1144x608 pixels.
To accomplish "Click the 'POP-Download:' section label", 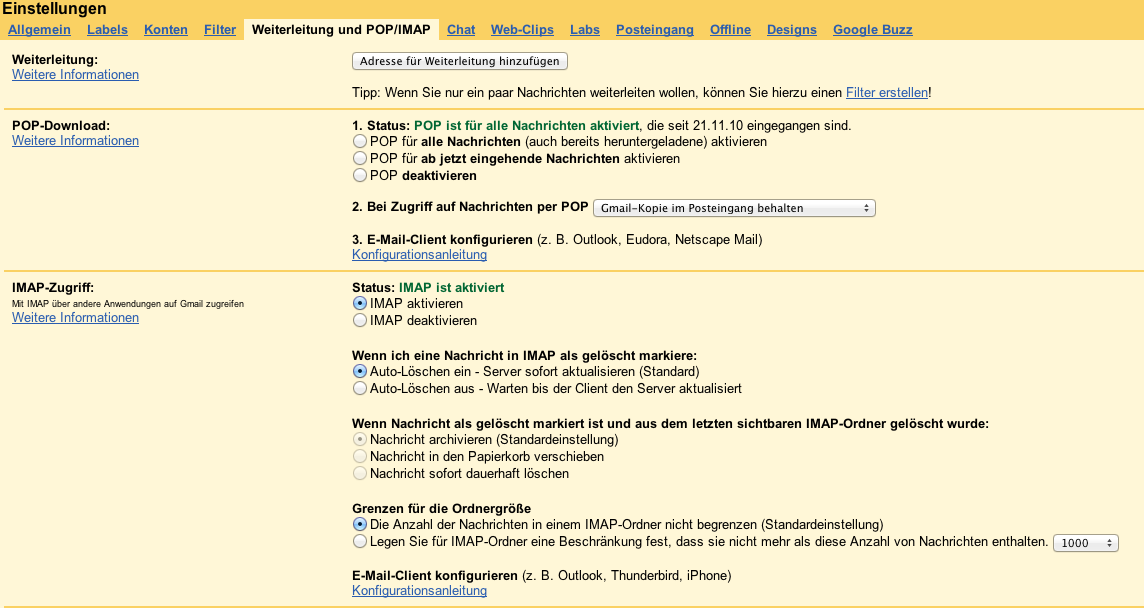I will pos(61,126).
